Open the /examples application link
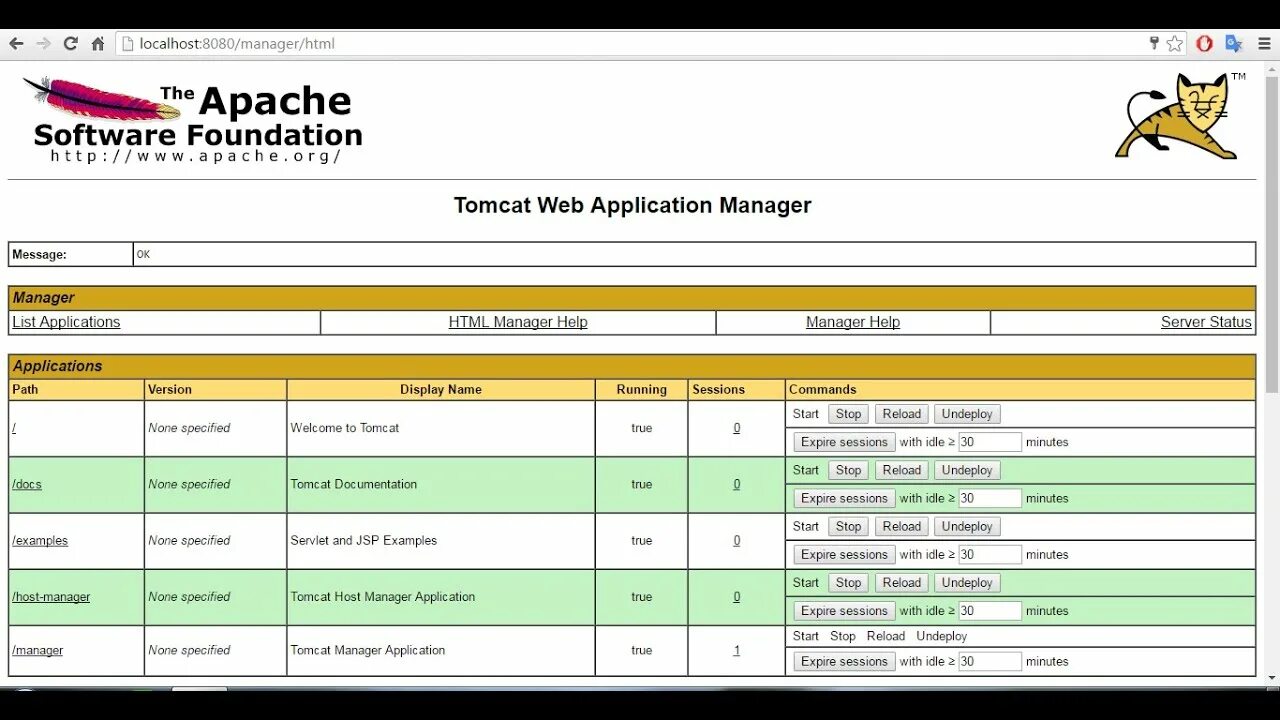The width and height of the screenshot is (1280, 720). tap(40, 540)
